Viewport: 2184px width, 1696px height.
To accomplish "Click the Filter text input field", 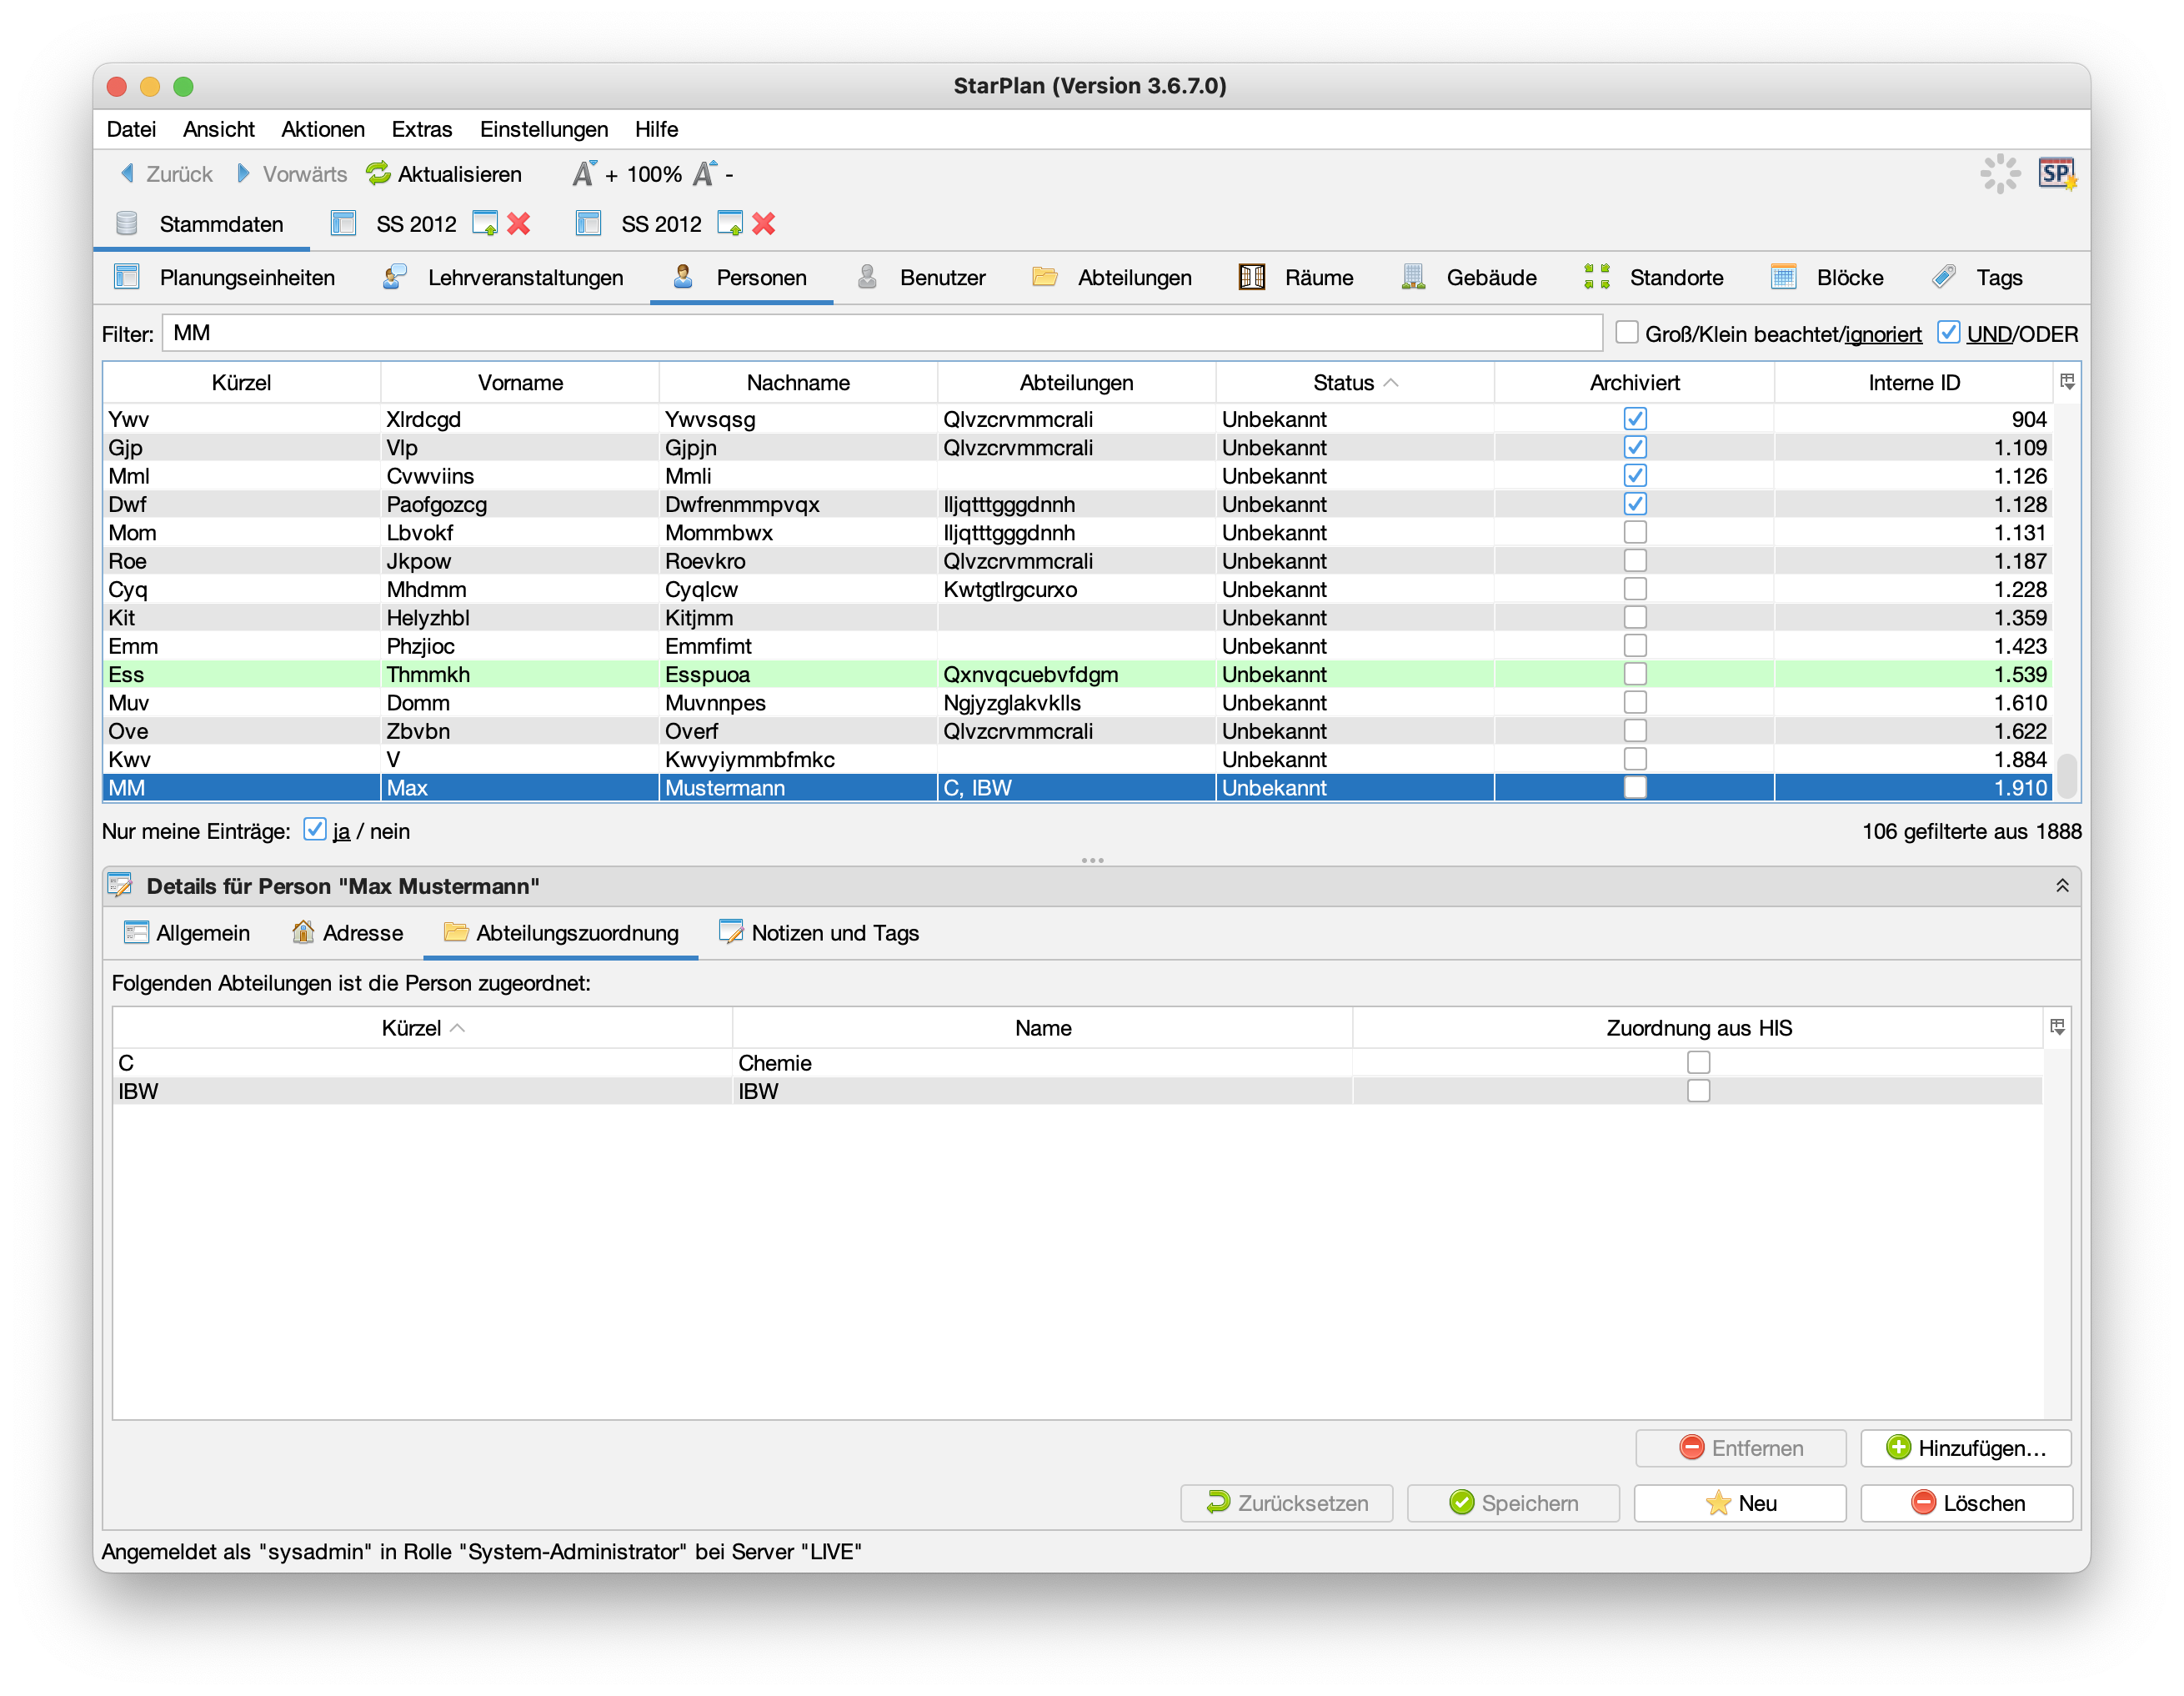I will point(880,333).
